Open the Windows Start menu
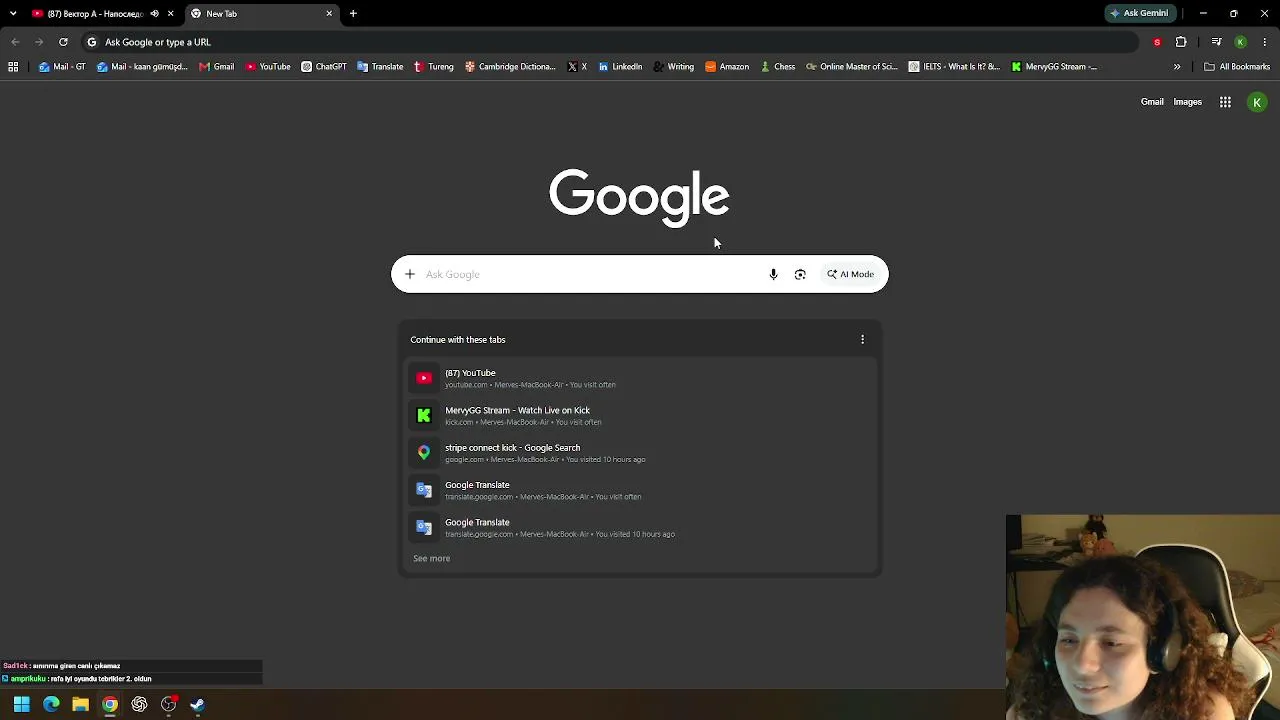 tap(21, 704)
